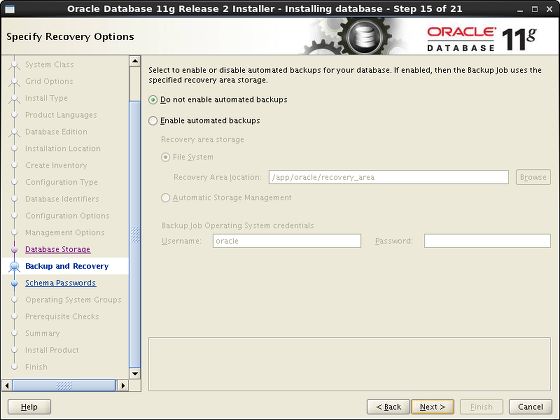Image resolution: width=560 pixels, height=420 pixels.
Task: Click the Install Product step
Action: tap(52, 350)
